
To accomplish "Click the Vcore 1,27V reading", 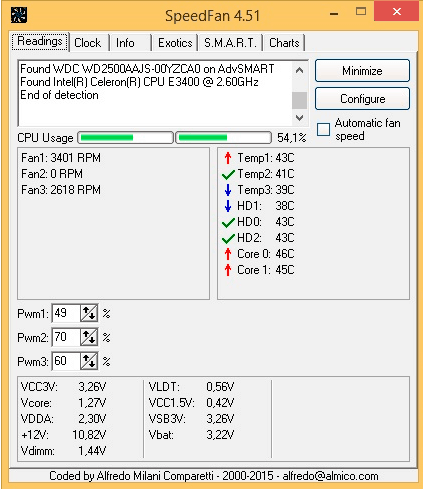I will 63,403.
